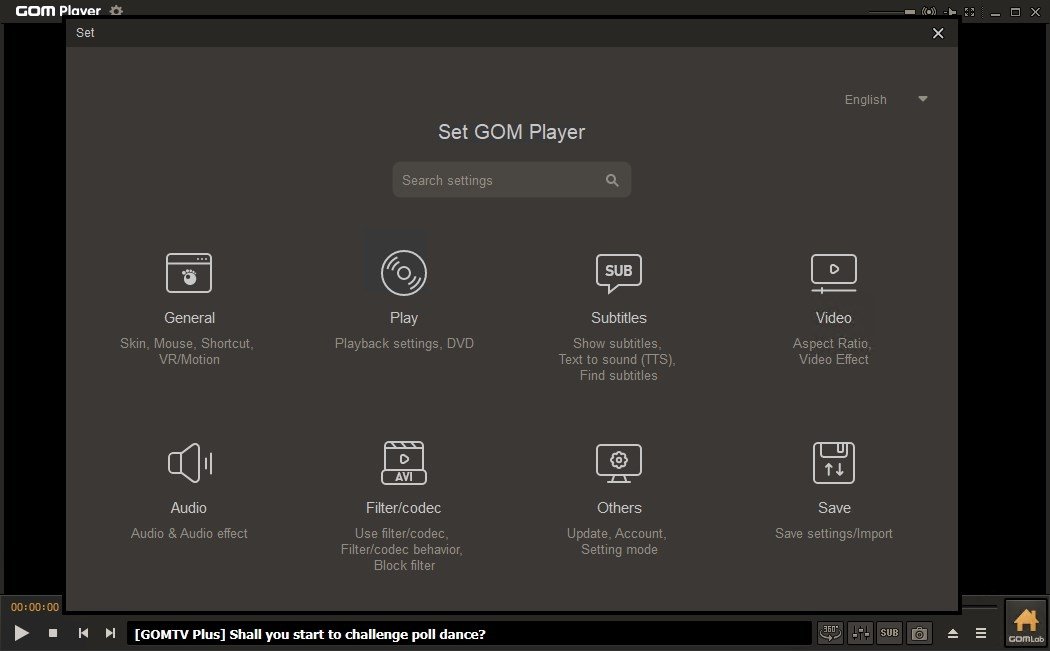Open the Audio speaker icon settings
Screen dimensions: 1050x651
(x=190, y=463)
